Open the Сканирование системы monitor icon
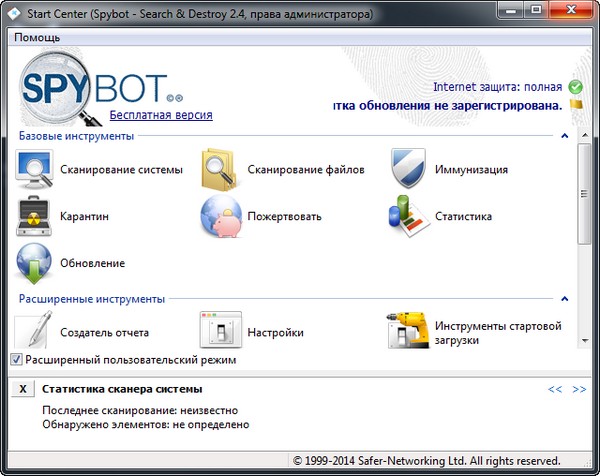This screenshot has width=600, height=476. (x=34, y=170)
